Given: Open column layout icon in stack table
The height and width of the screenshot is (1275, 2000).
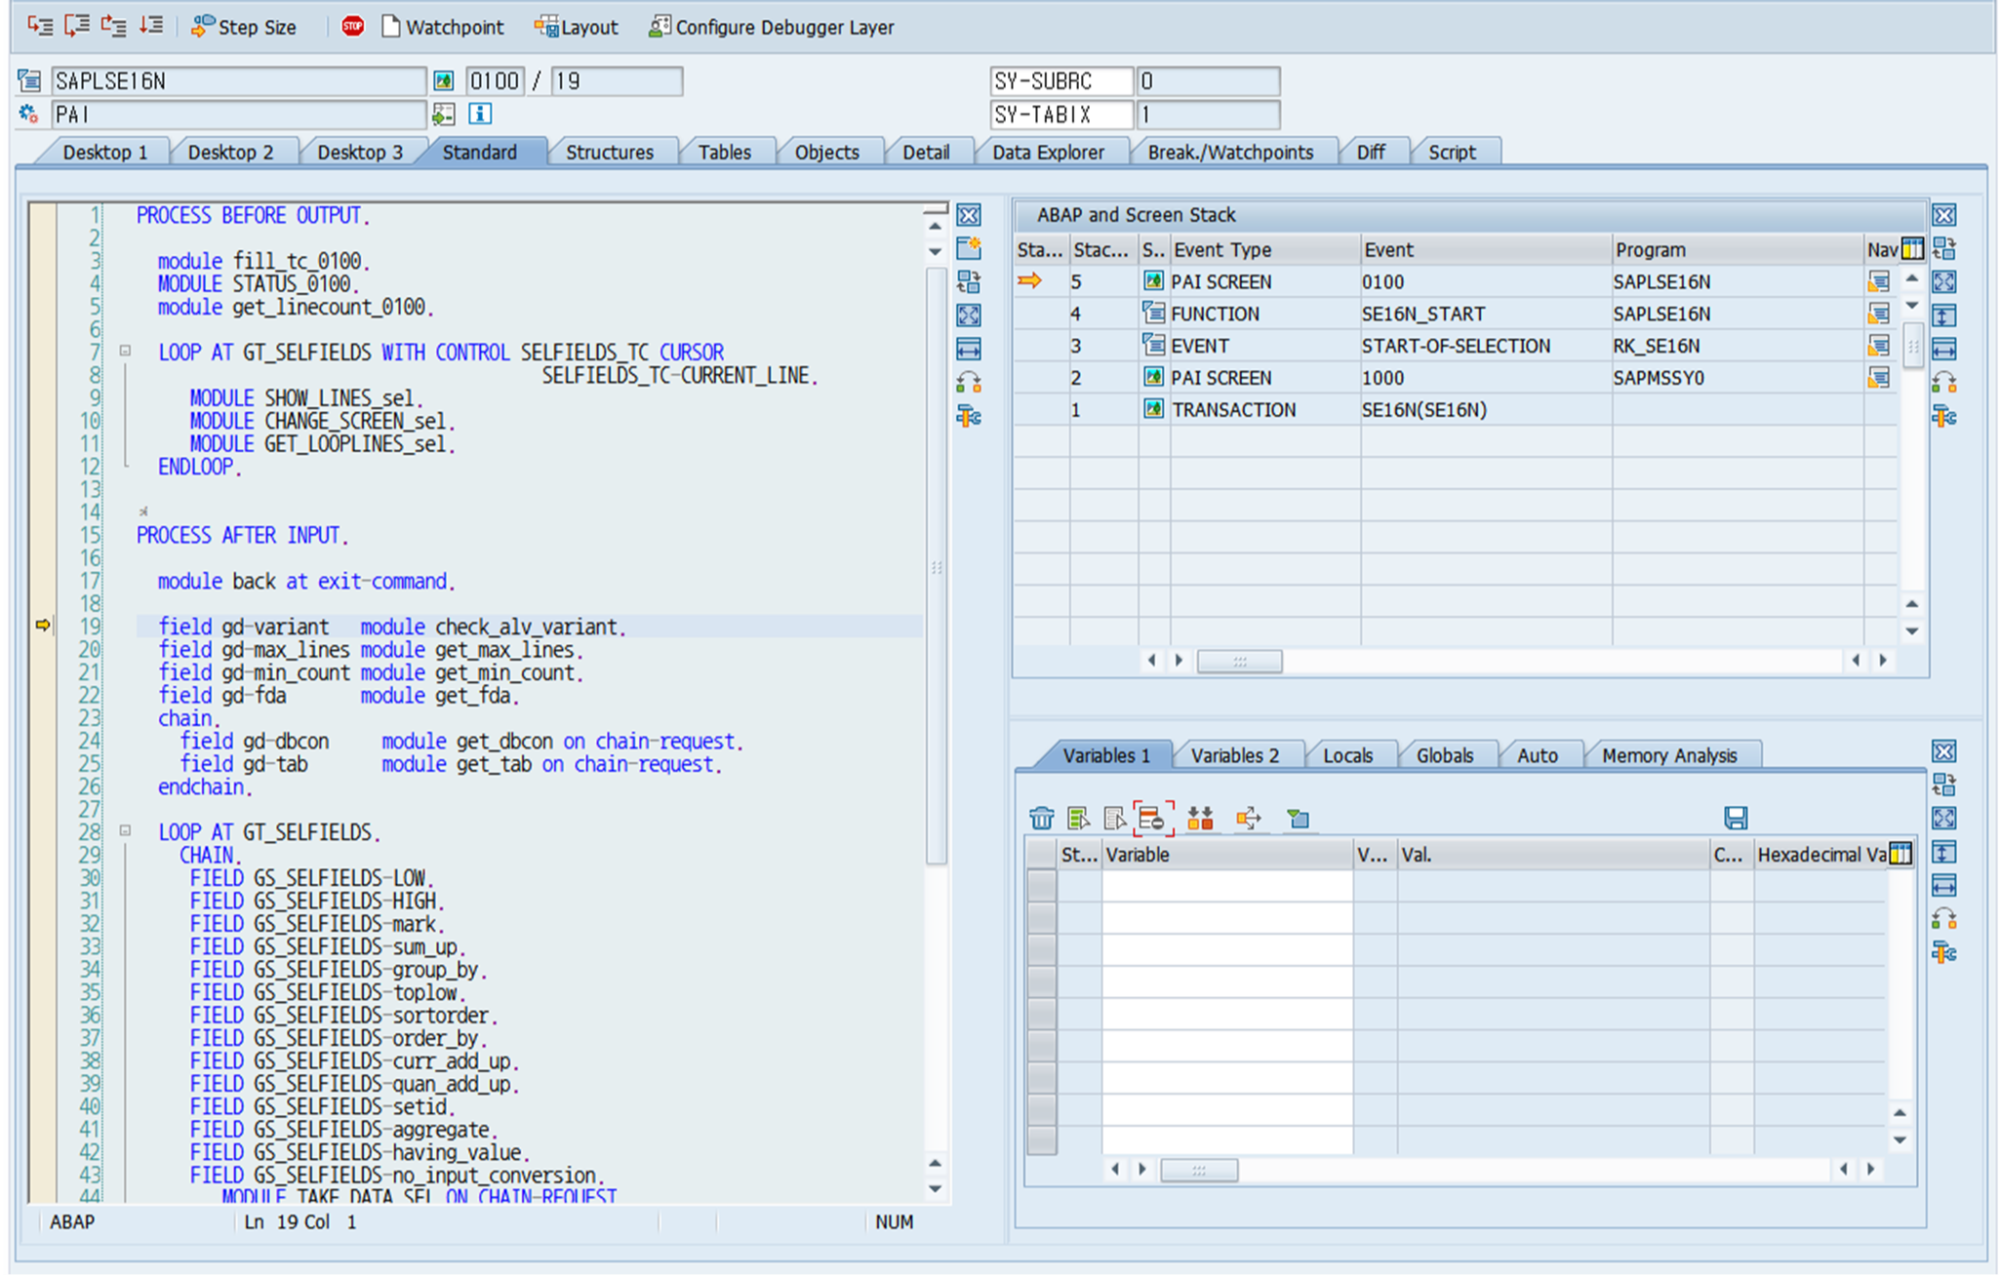Looking at the screenshot, I should (1912, 249).
